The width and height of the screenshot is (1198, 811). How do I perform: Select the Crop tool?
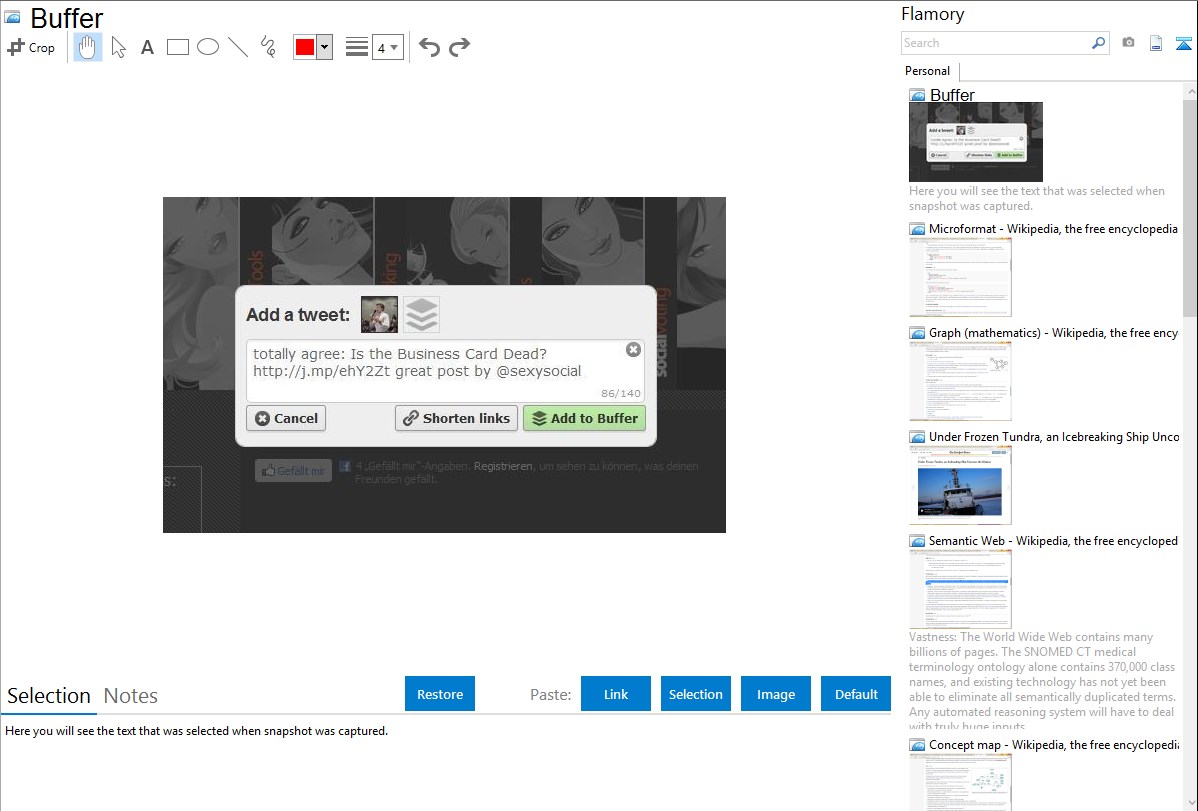coord(31,47)
